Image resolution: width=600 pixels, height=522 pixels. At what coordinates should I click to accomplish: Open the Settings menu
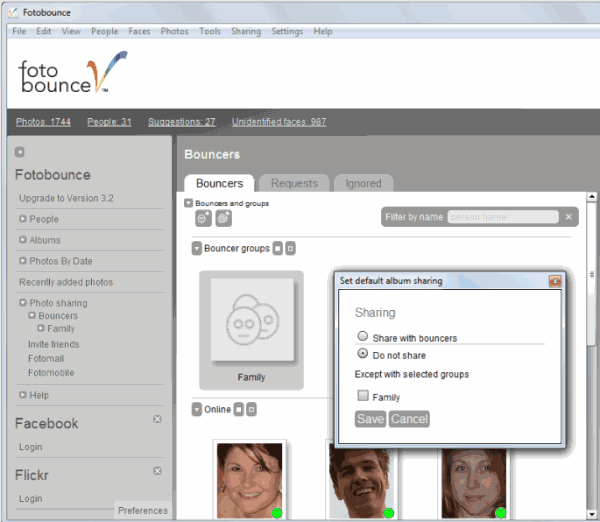(x=287, y=31)
